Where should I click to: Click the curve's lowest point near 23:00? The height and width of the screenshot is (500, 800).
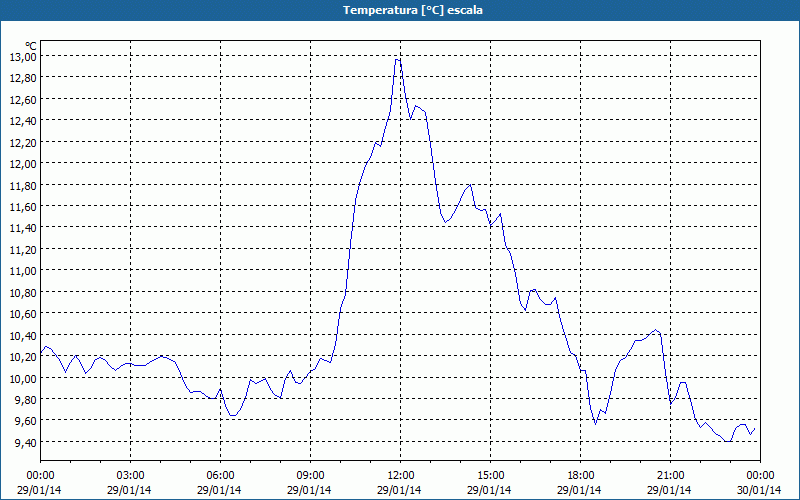tap(728, 441)
